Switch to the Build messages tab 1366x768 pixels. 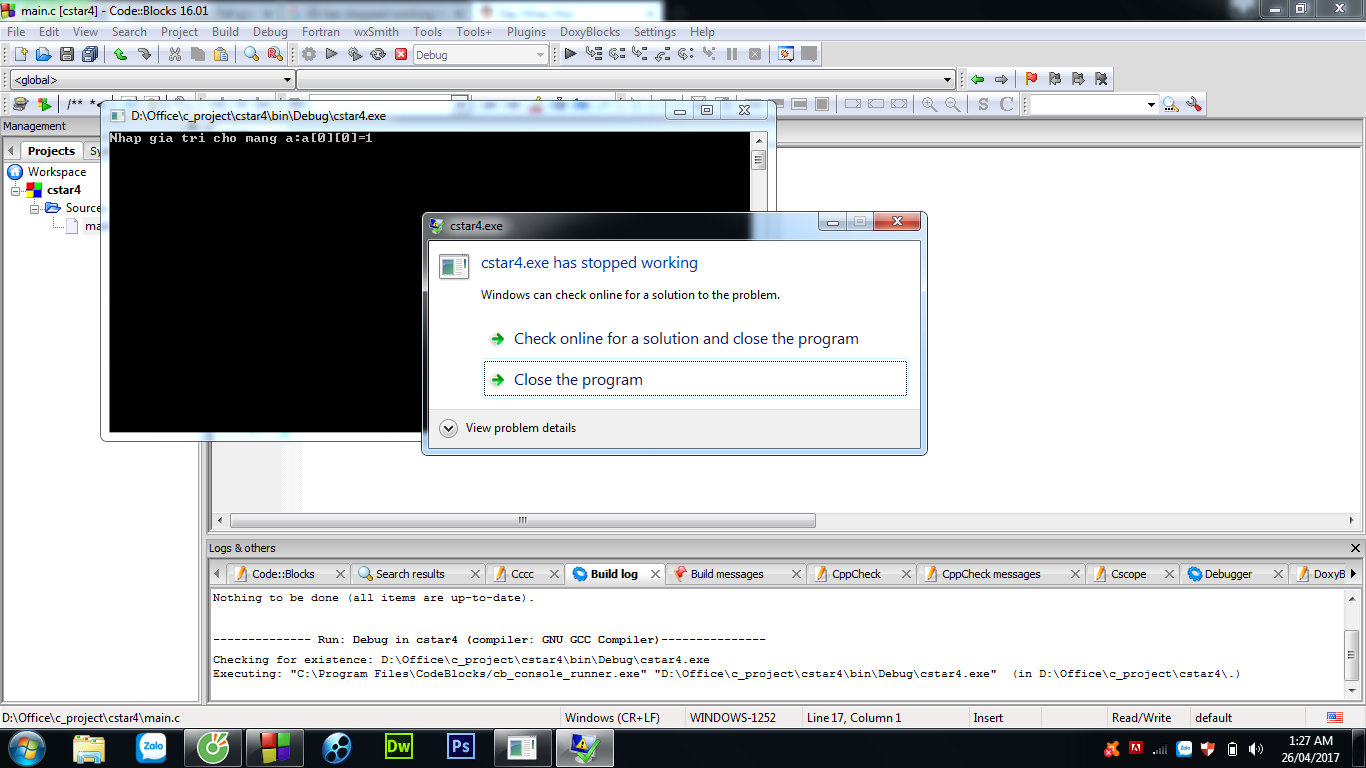tap(726, 574)
